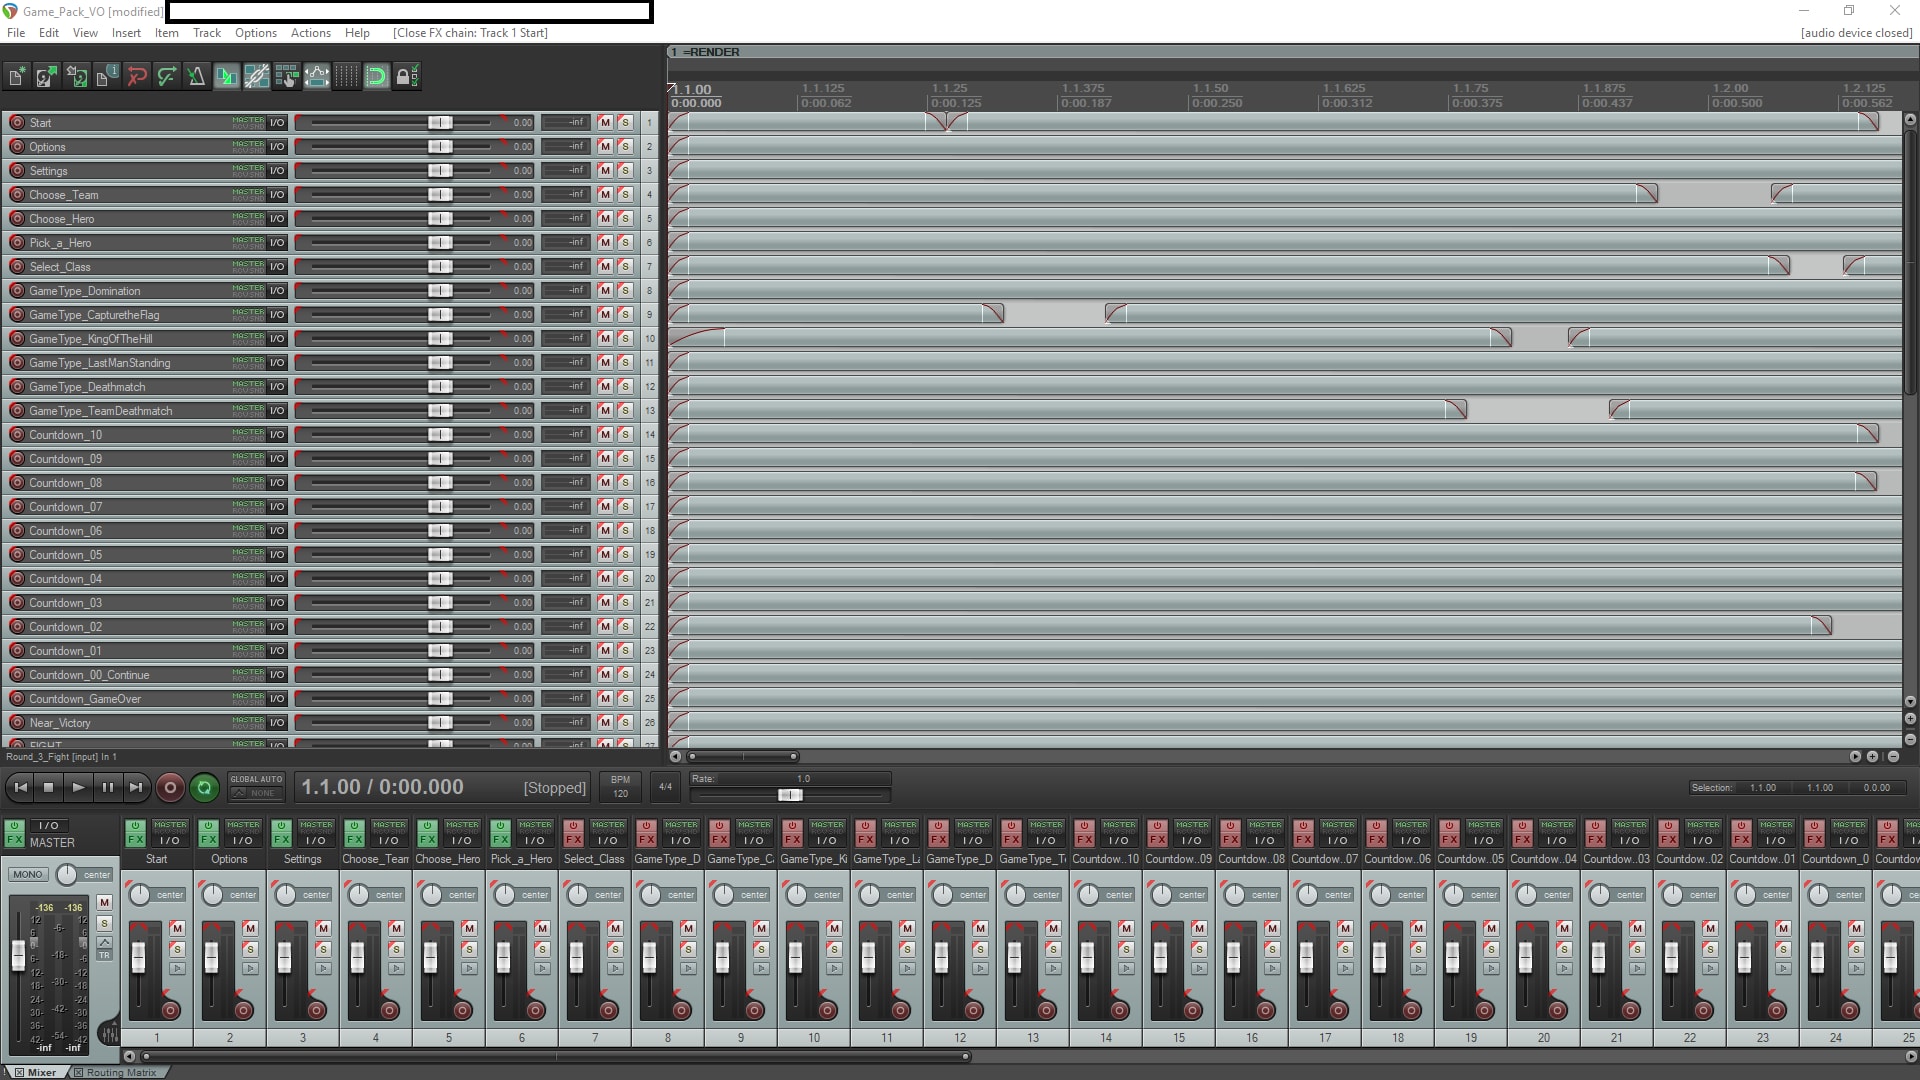The width and height of the screenshot is (1920, 1080).
Task: Switch to the Routing Matrix tab
Action: click(x=117, y=1071)
